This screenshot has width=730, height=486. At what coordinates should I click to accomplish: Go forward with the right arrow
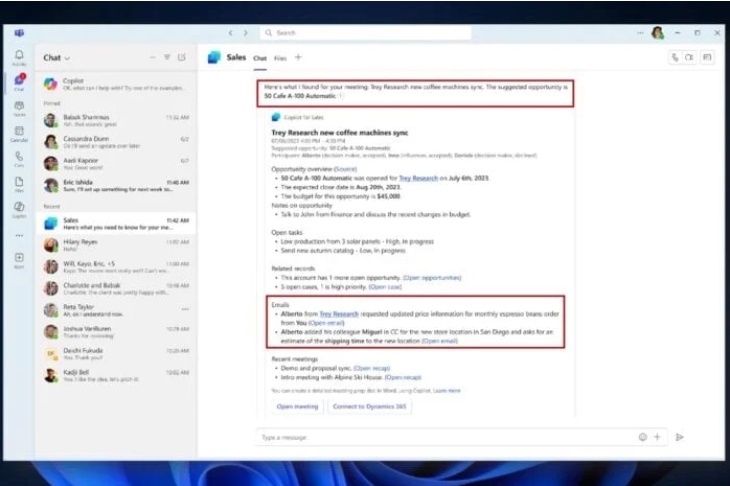pos(245,33)
